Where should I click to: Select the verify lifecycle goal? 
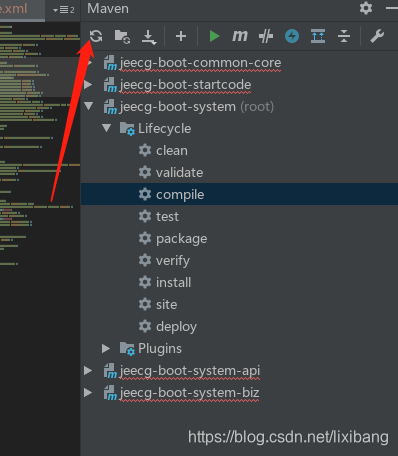tap(173, 261)
